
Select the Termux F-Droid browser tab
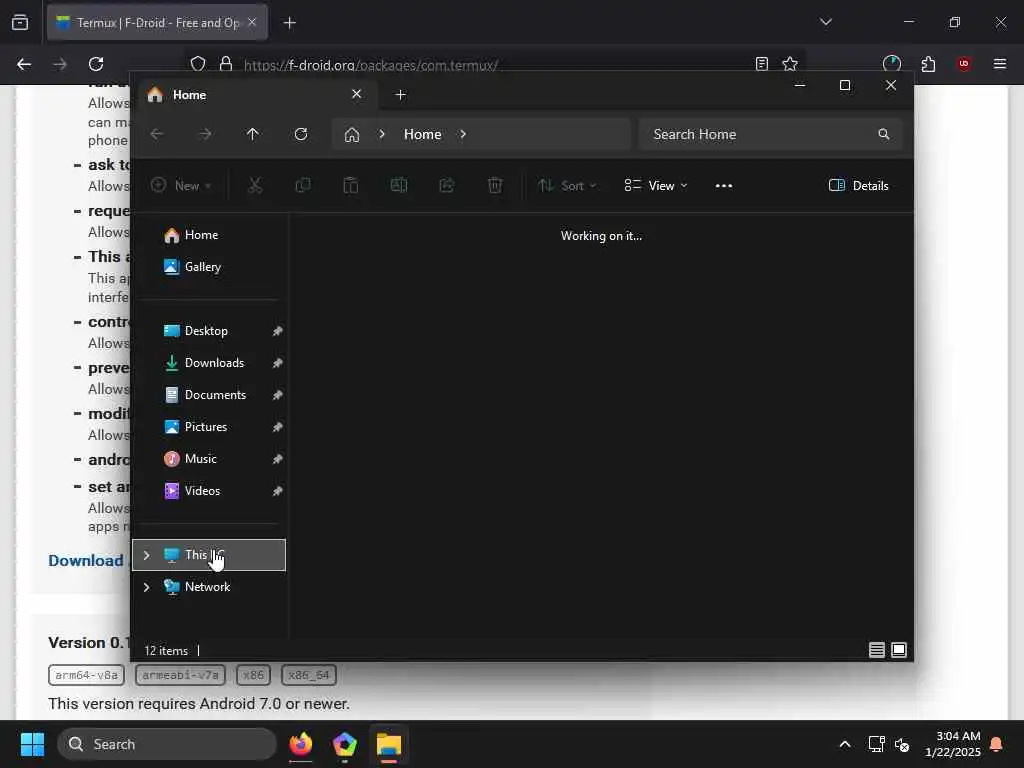pyautogui.click(x=157, y=23)
